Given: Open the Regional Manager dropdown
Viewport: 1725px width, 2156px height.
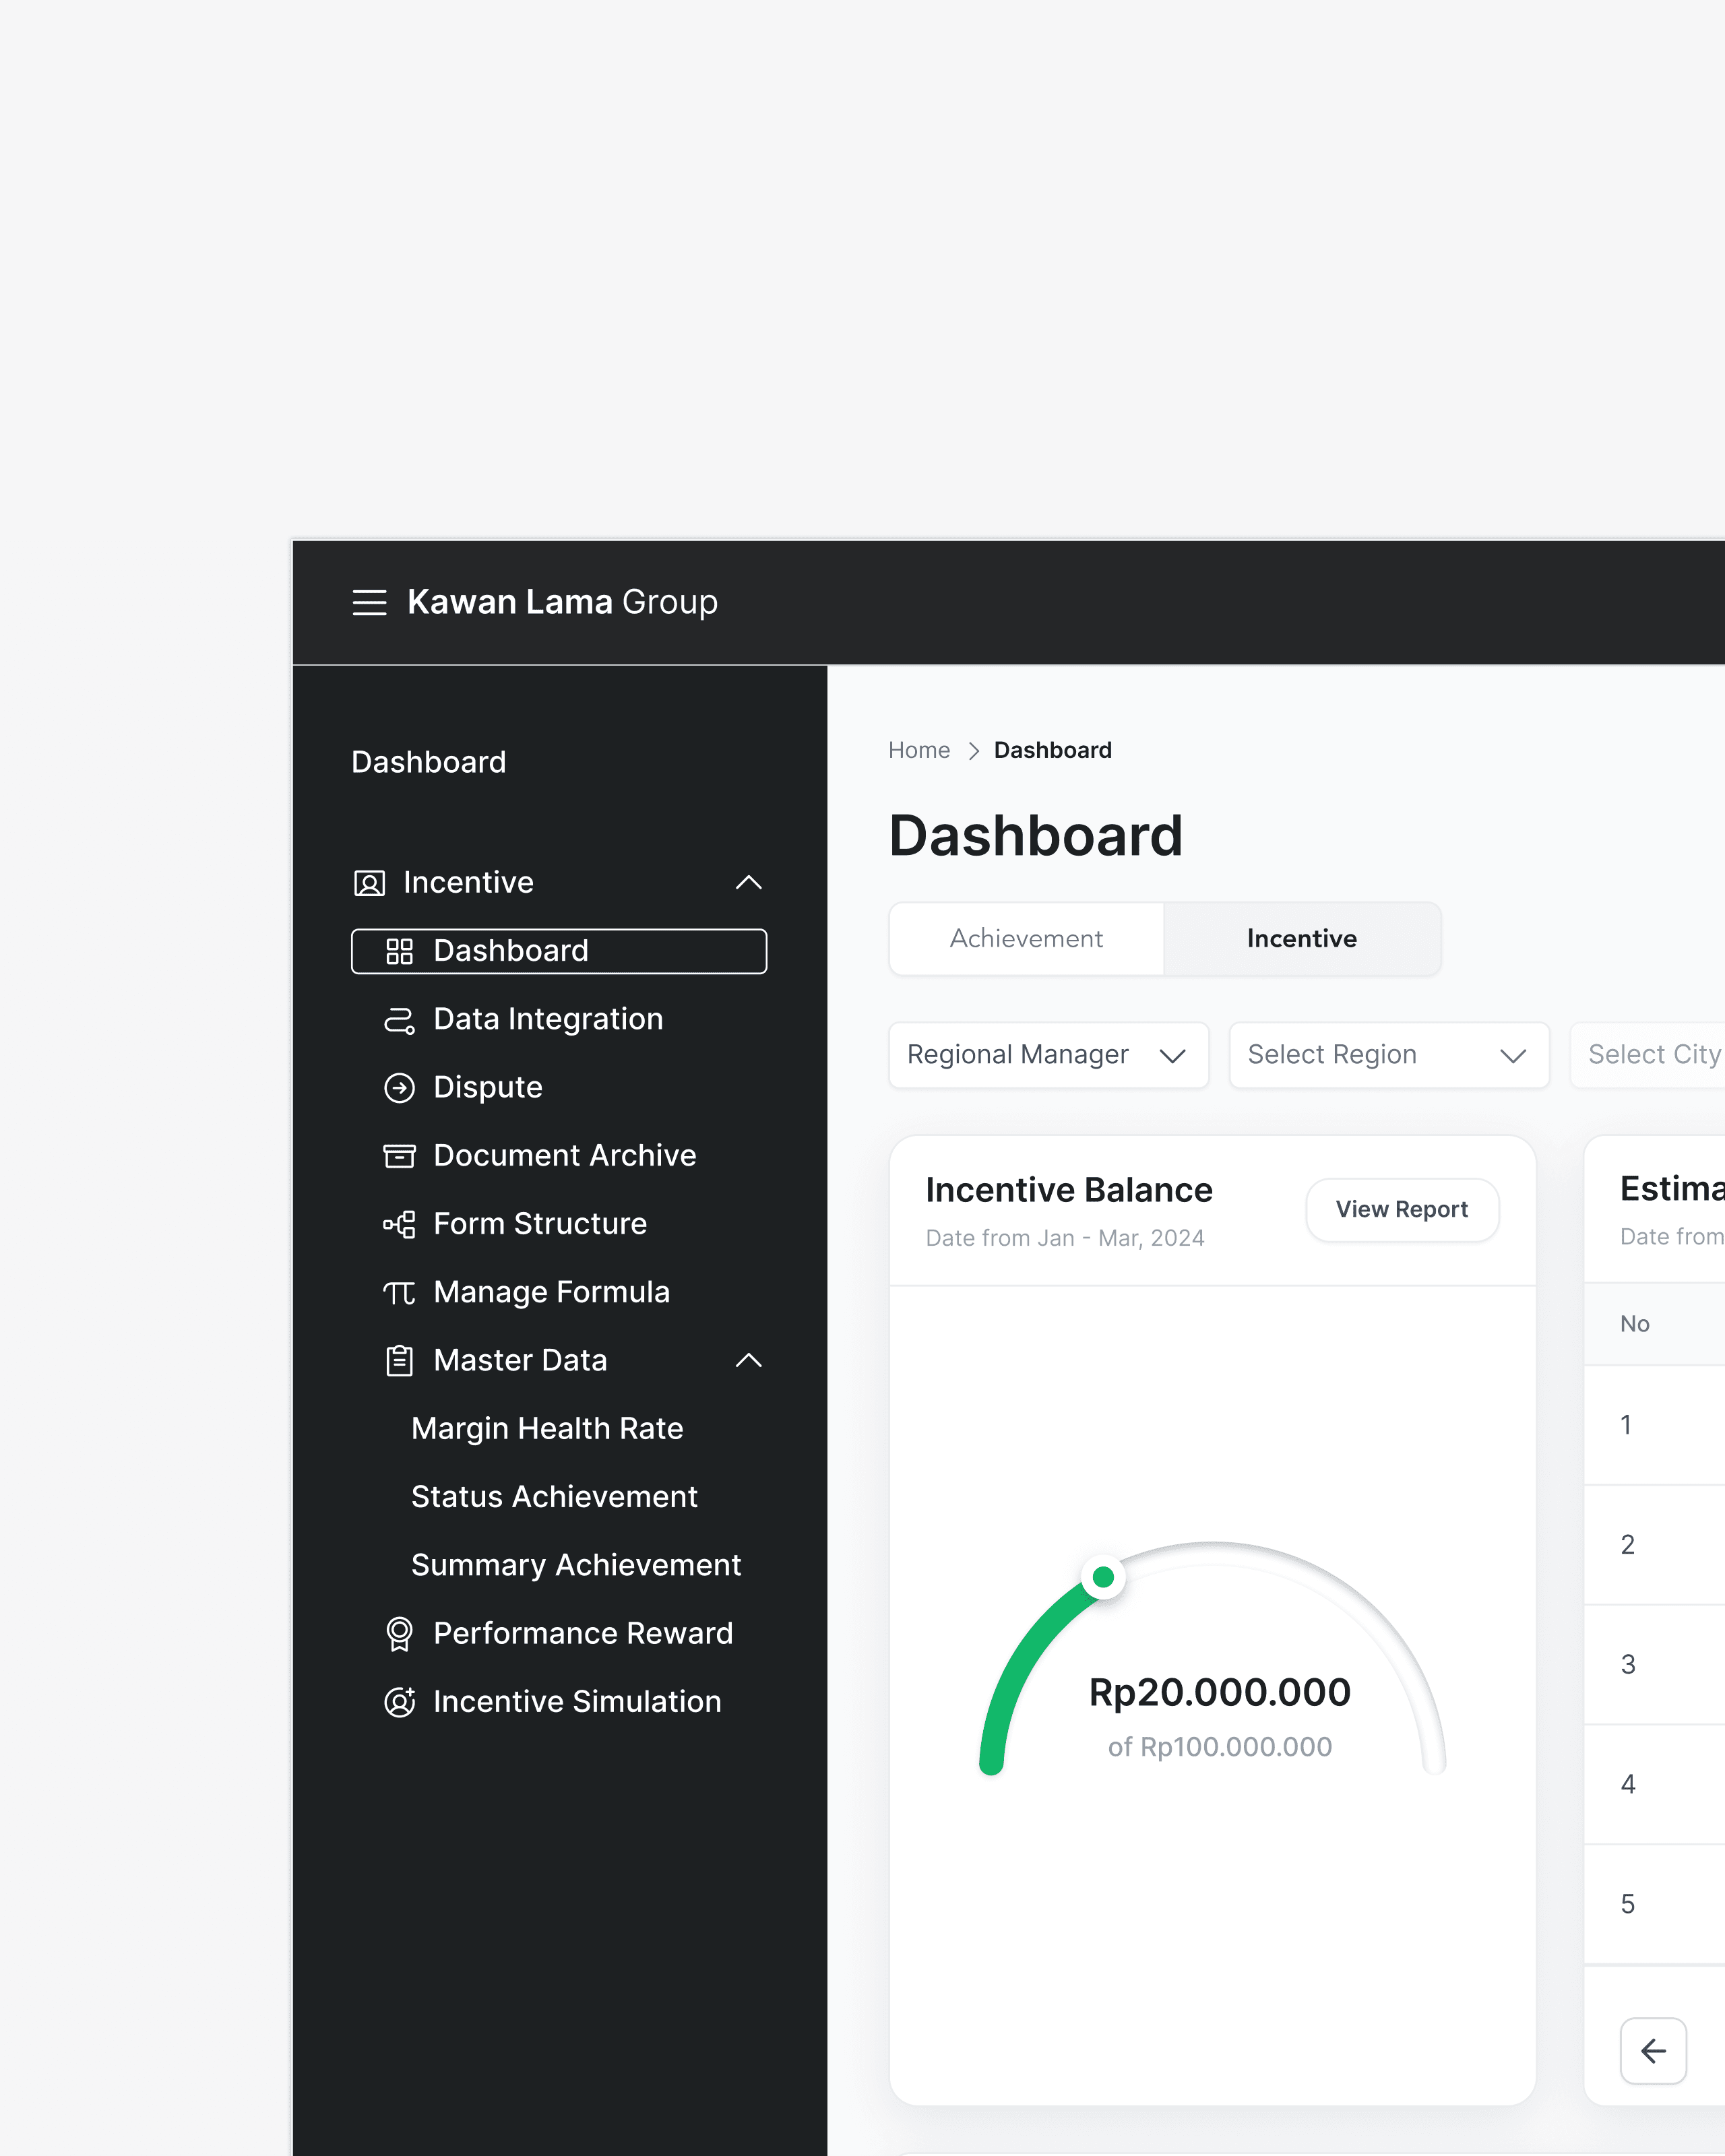Looking at the screenshot, I should click(1048, 1055).
